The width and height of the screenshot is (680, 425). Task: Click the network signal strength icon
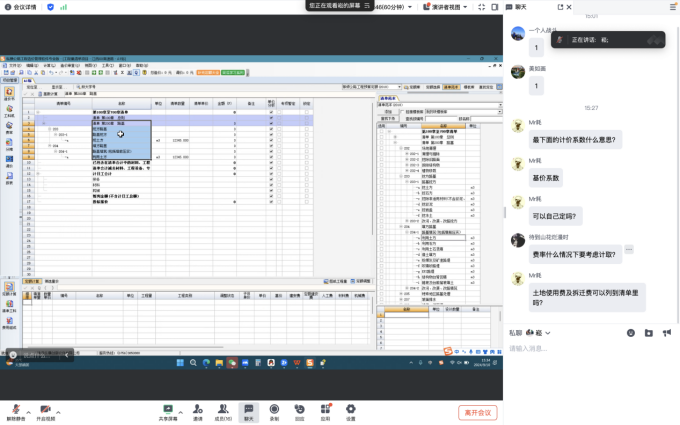[x=63, y=7]
